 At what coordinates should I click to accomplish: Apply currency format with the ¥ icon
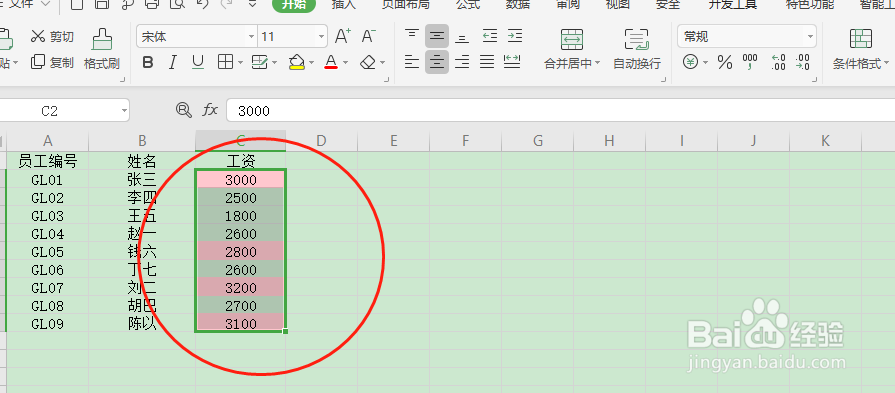691,62
